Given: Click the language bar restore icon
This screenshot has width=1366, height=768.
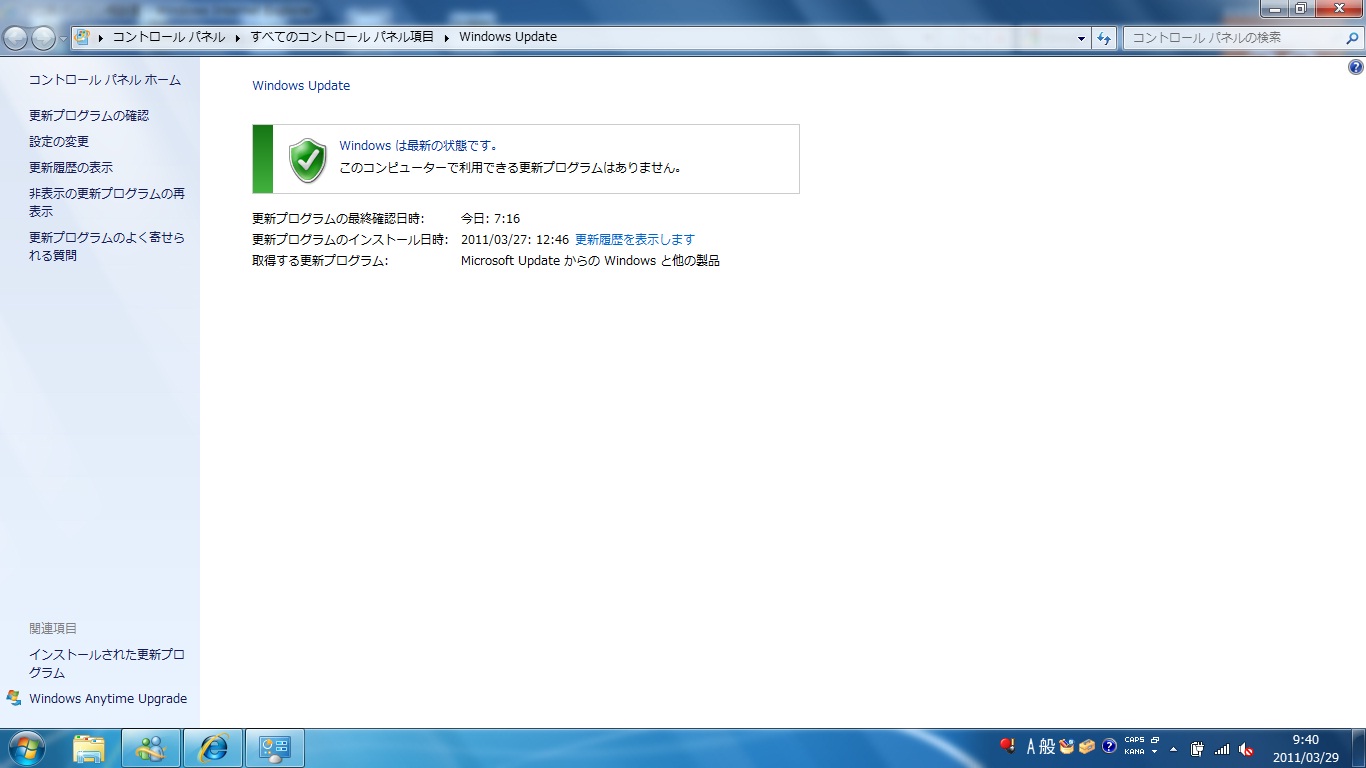Looking at the screenshot, I should point(1155,740).
